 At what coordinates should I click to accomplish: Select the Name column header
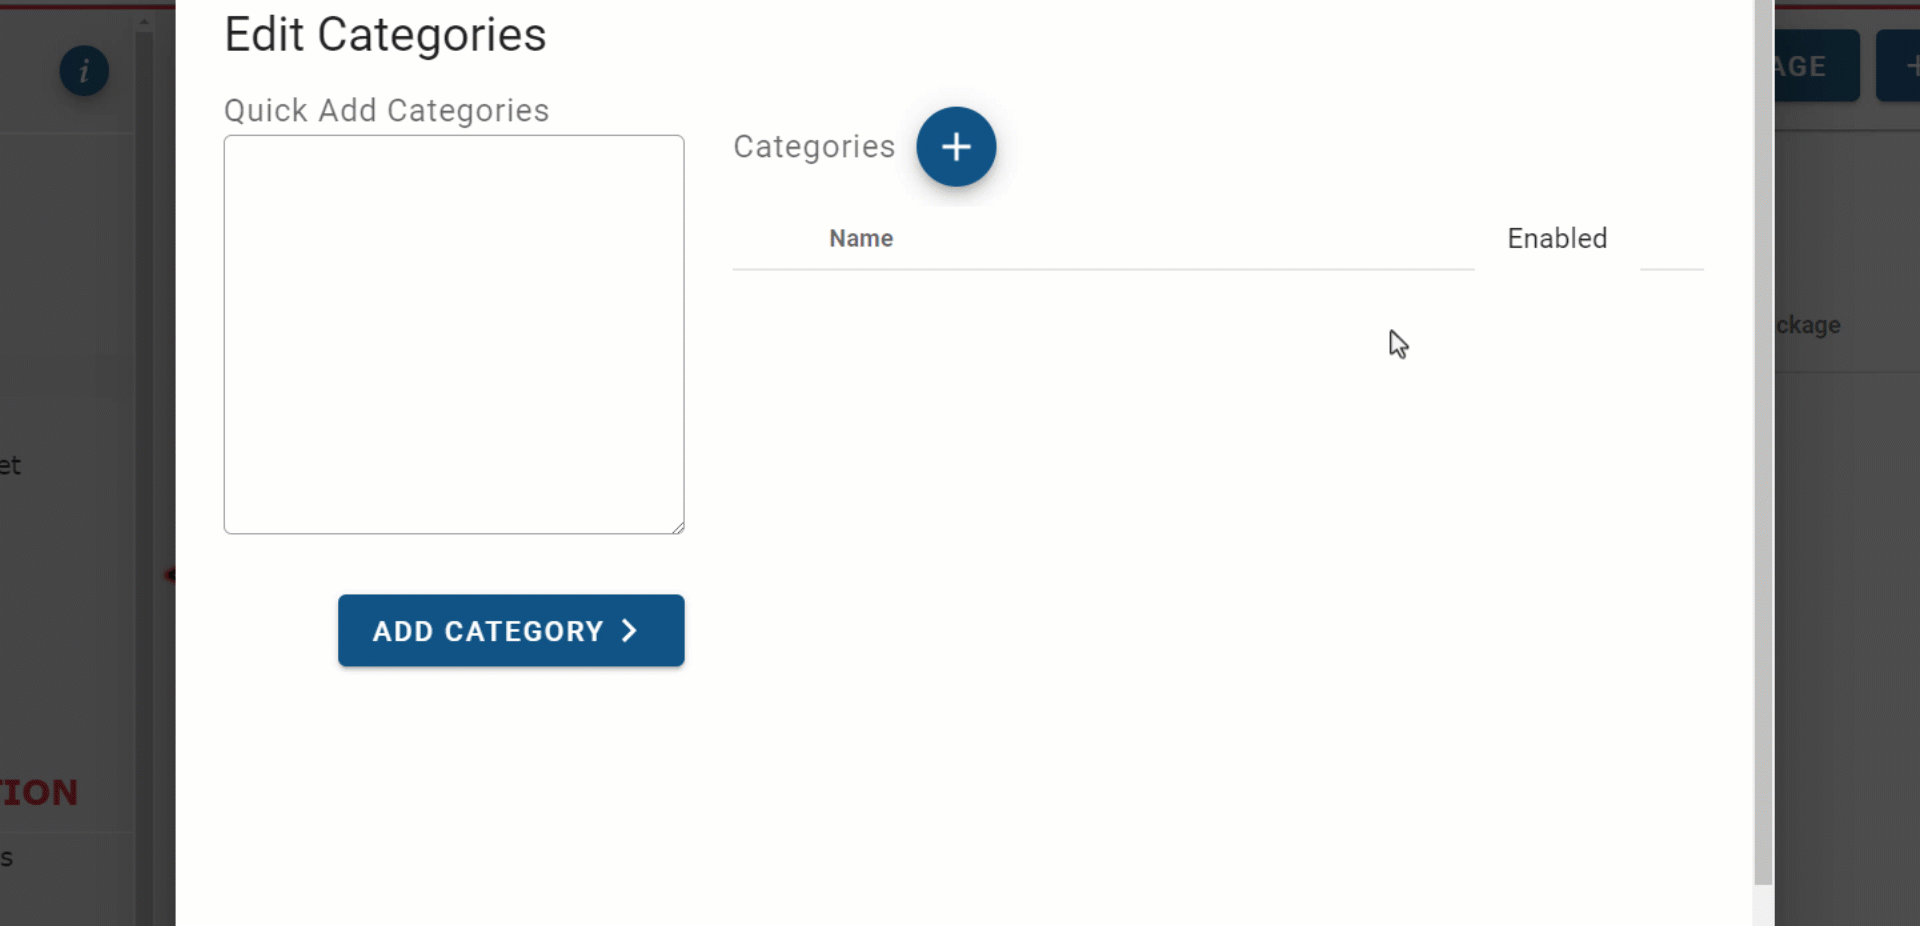pyautogui.click(x=860, y=238)
